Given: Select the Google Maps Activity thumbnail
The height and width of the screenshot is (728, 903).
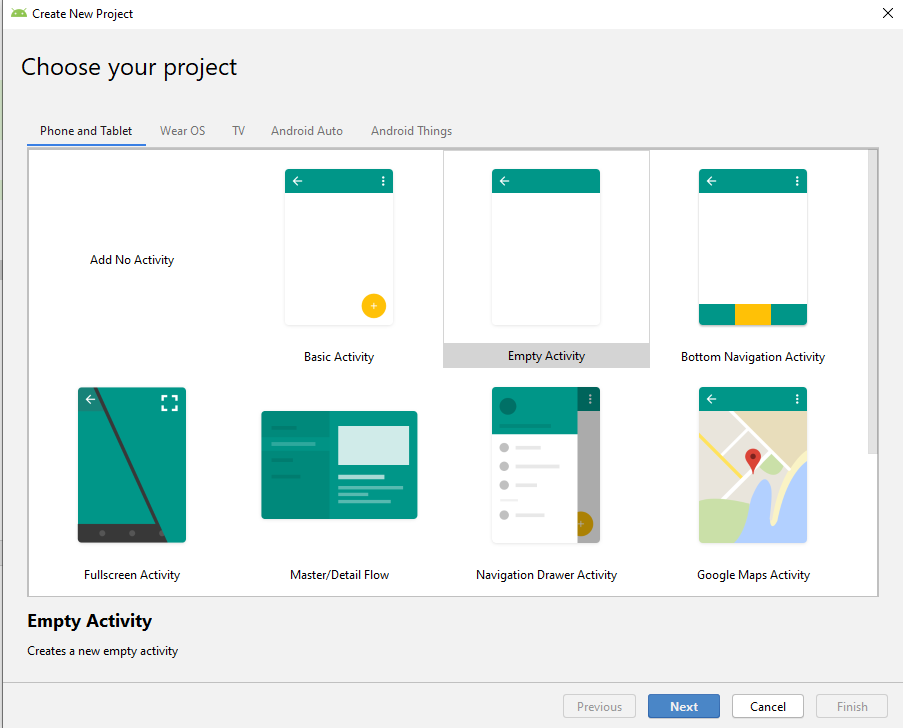Looking at the screenshot, I should tap(753, 465).
